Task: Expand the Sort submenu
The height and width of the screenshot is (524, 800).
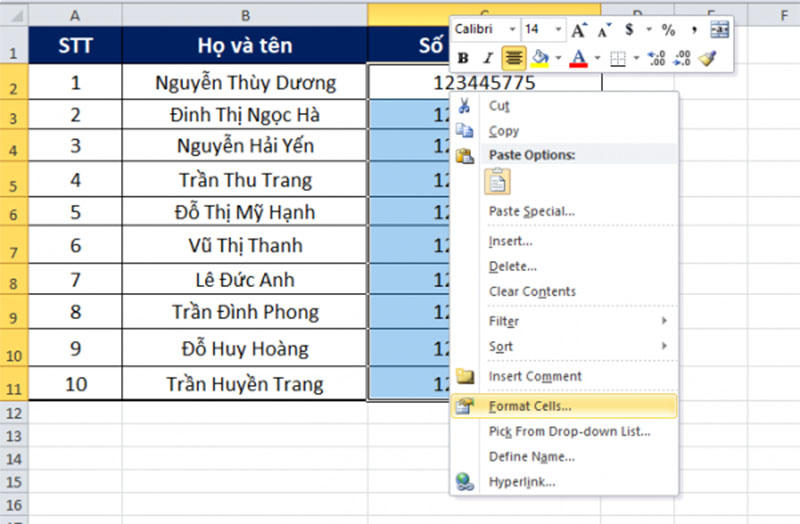Action: 664,346
